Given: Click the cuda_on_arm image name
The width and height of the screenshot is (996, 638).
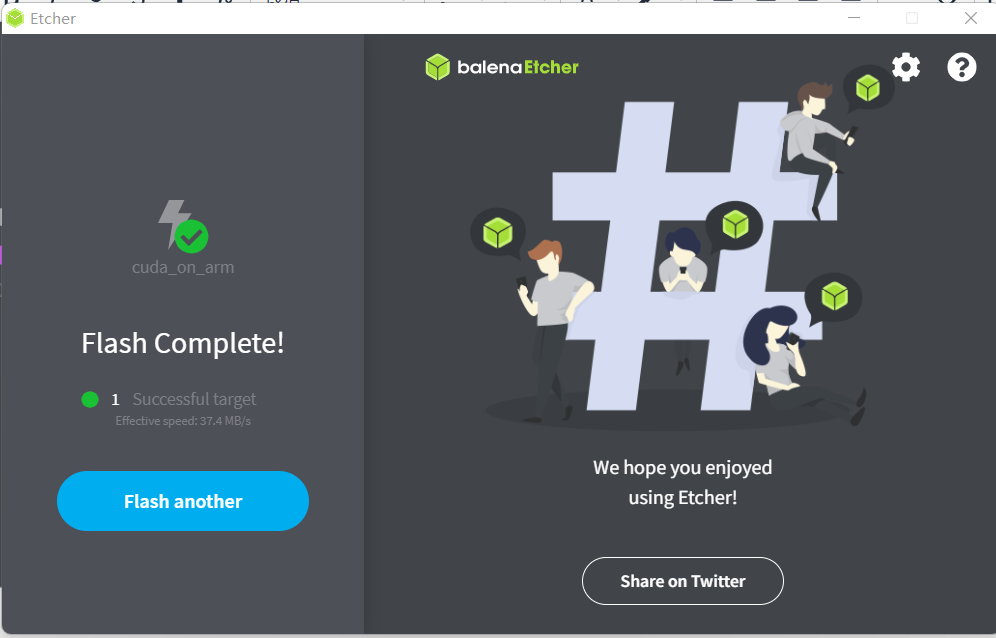Looking at the screenshot, I should [183, 267].
